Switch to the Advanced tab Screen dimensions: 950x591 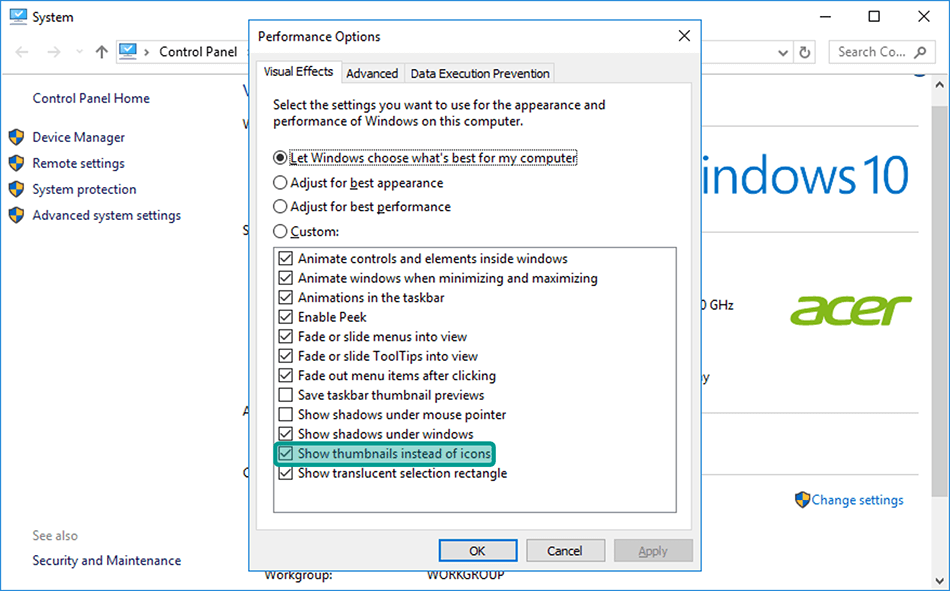(372, 73)
